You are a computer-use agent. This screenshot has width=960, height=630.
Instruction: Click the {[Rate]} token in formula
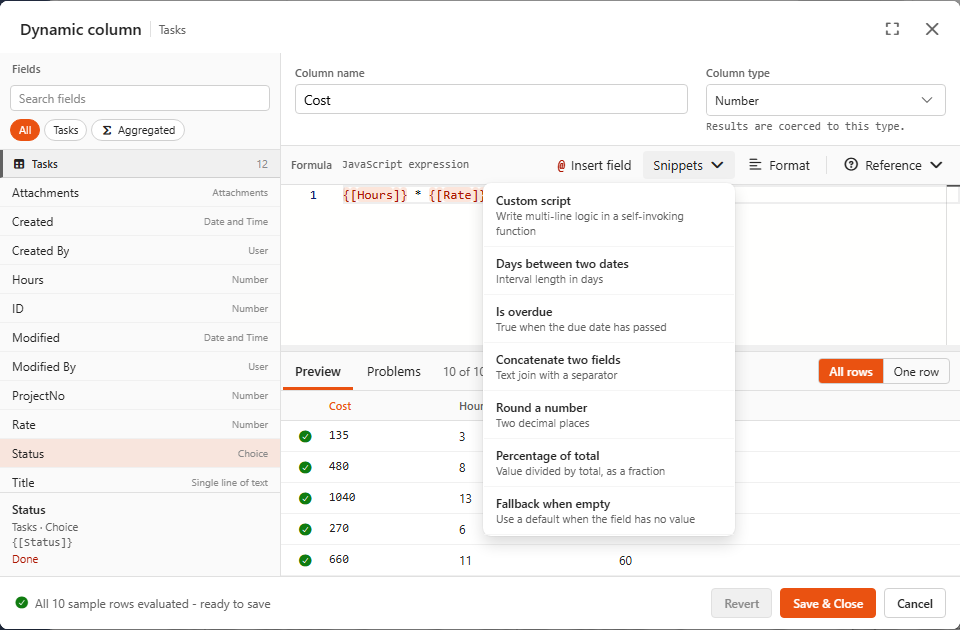(x=456, y=195)
